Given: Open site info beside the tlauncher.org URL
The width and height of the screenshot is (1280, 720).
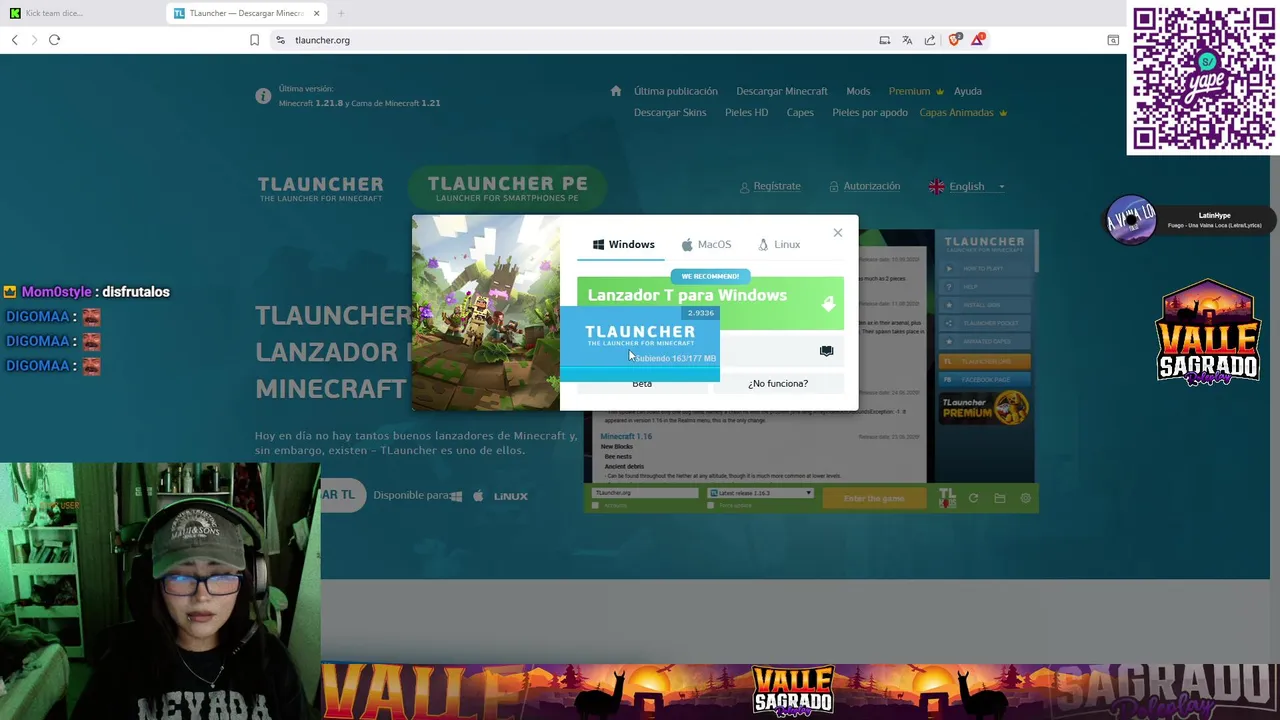Looking at the screenshot, I should (x=280, y=40).
